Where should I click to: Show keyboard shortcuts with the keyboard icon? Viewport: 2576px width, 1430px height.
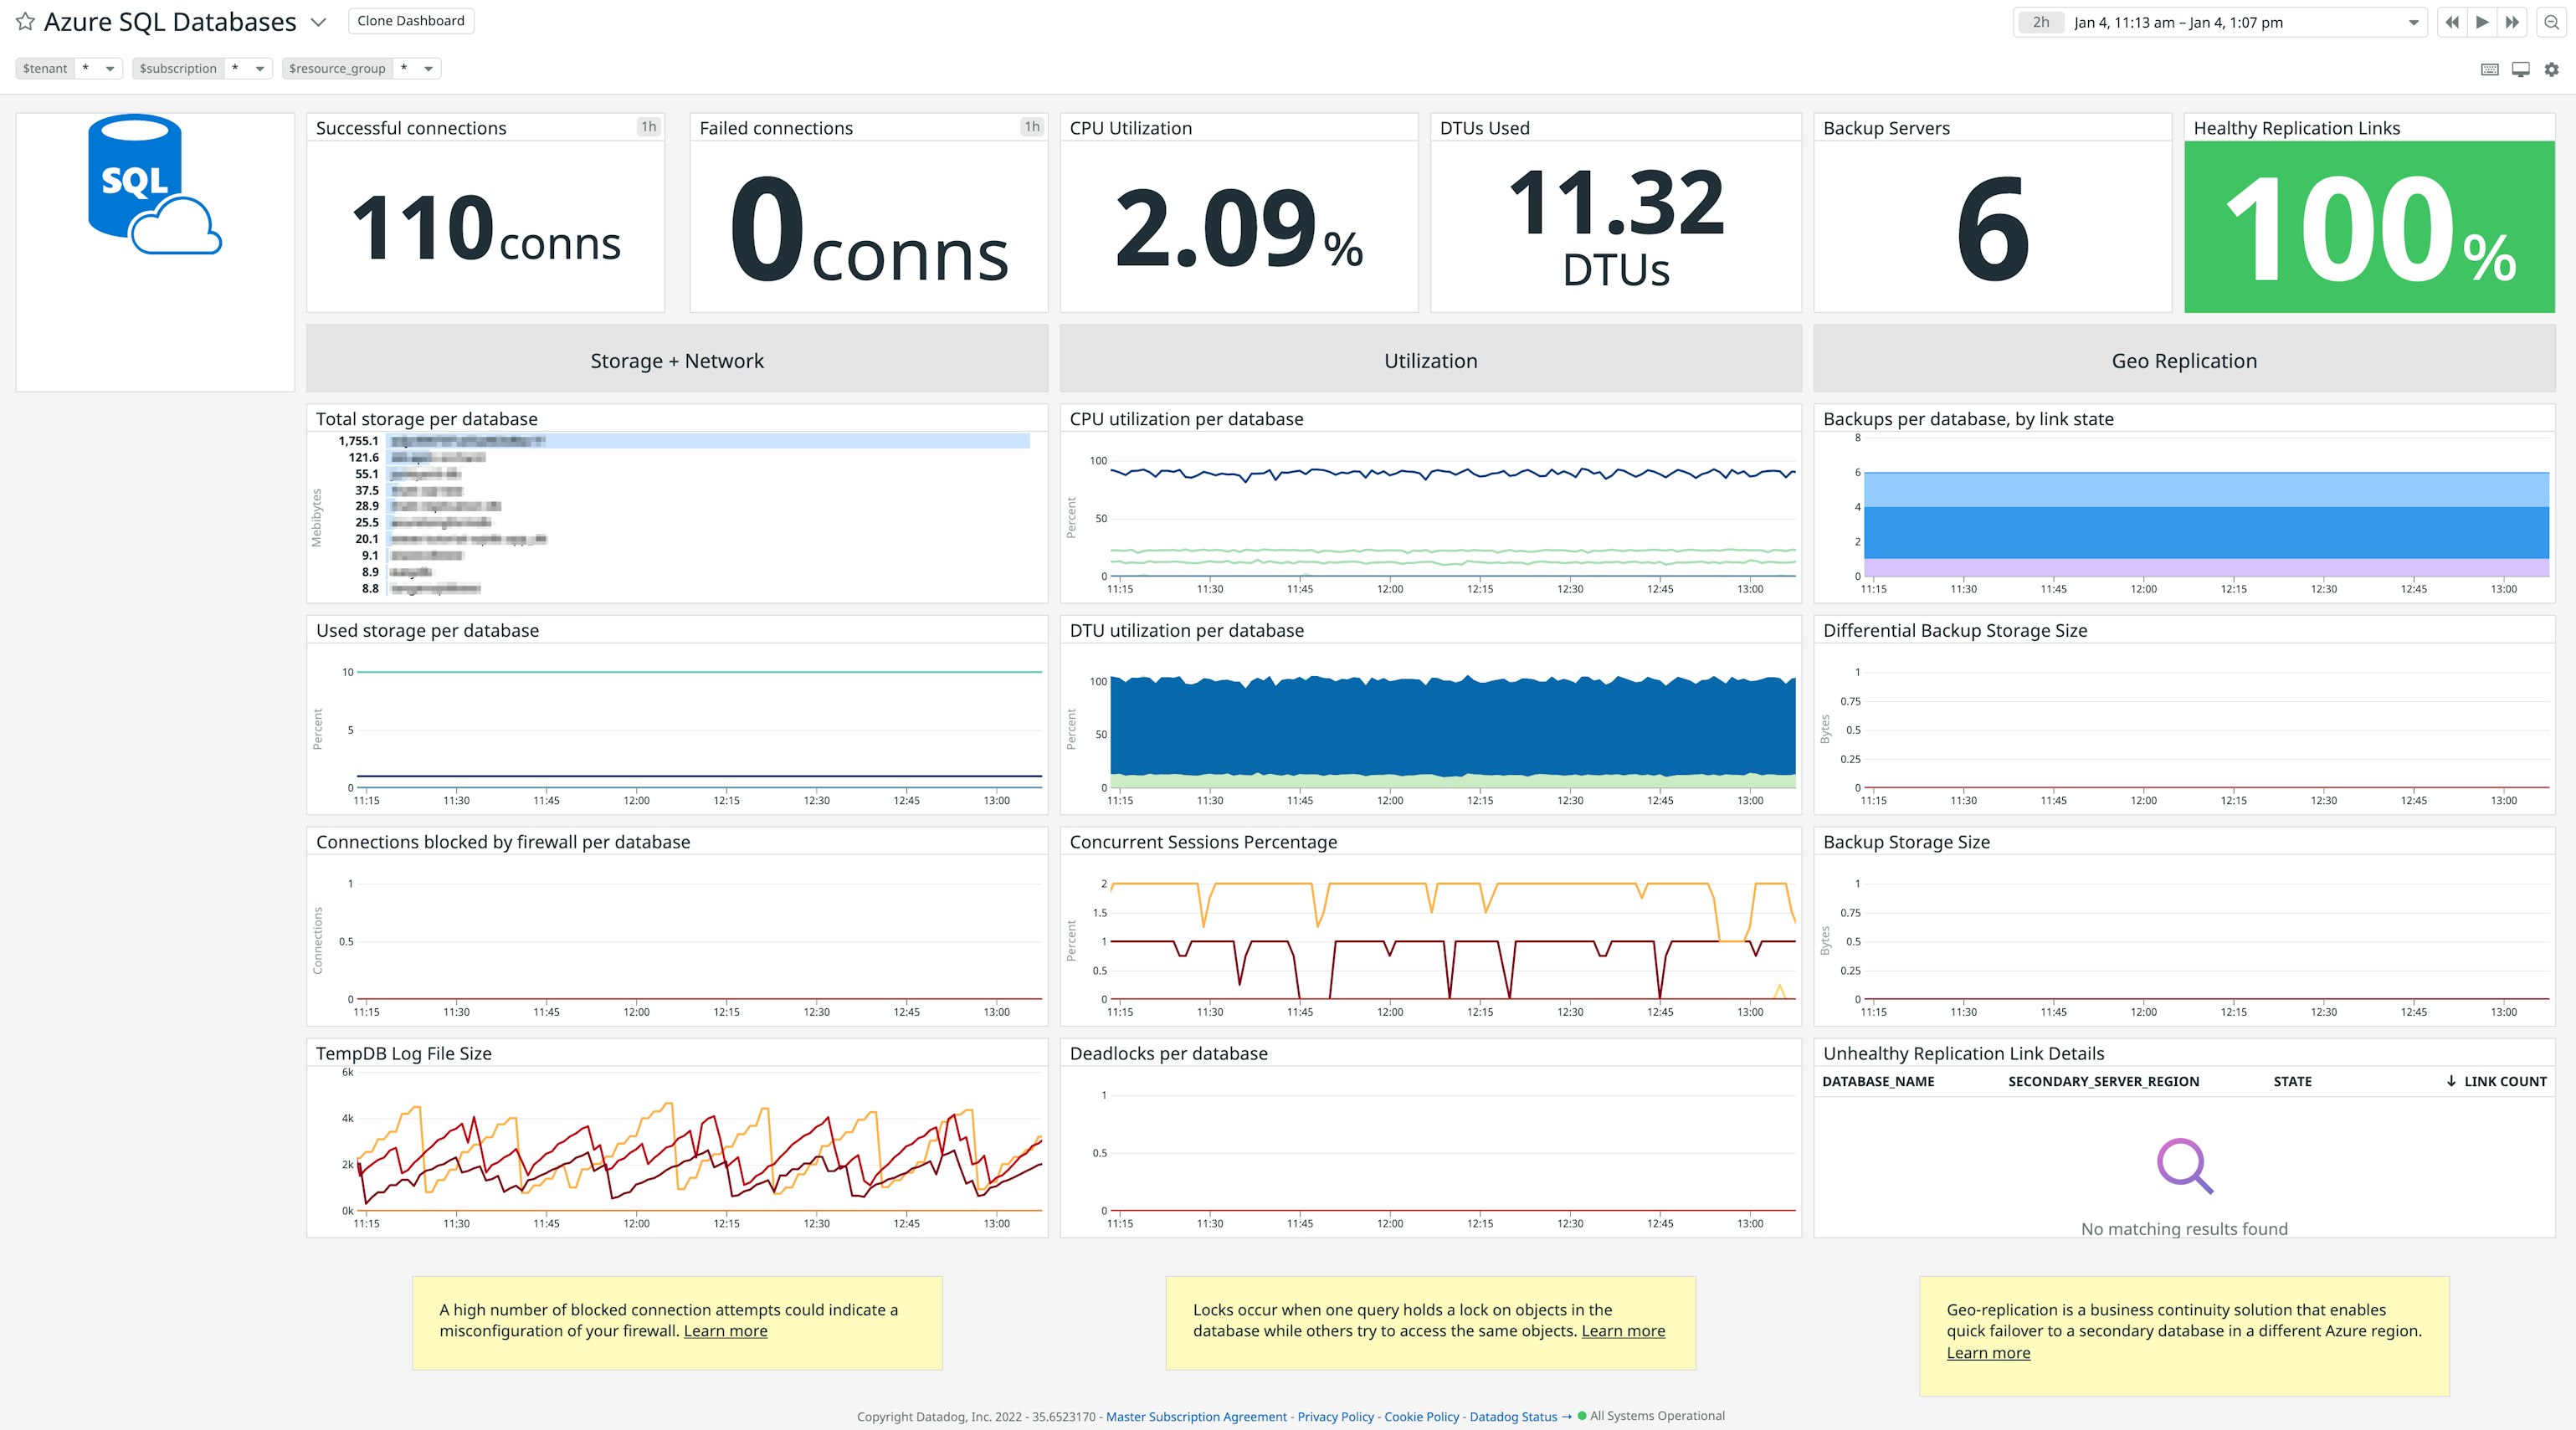click(2489, 68)
